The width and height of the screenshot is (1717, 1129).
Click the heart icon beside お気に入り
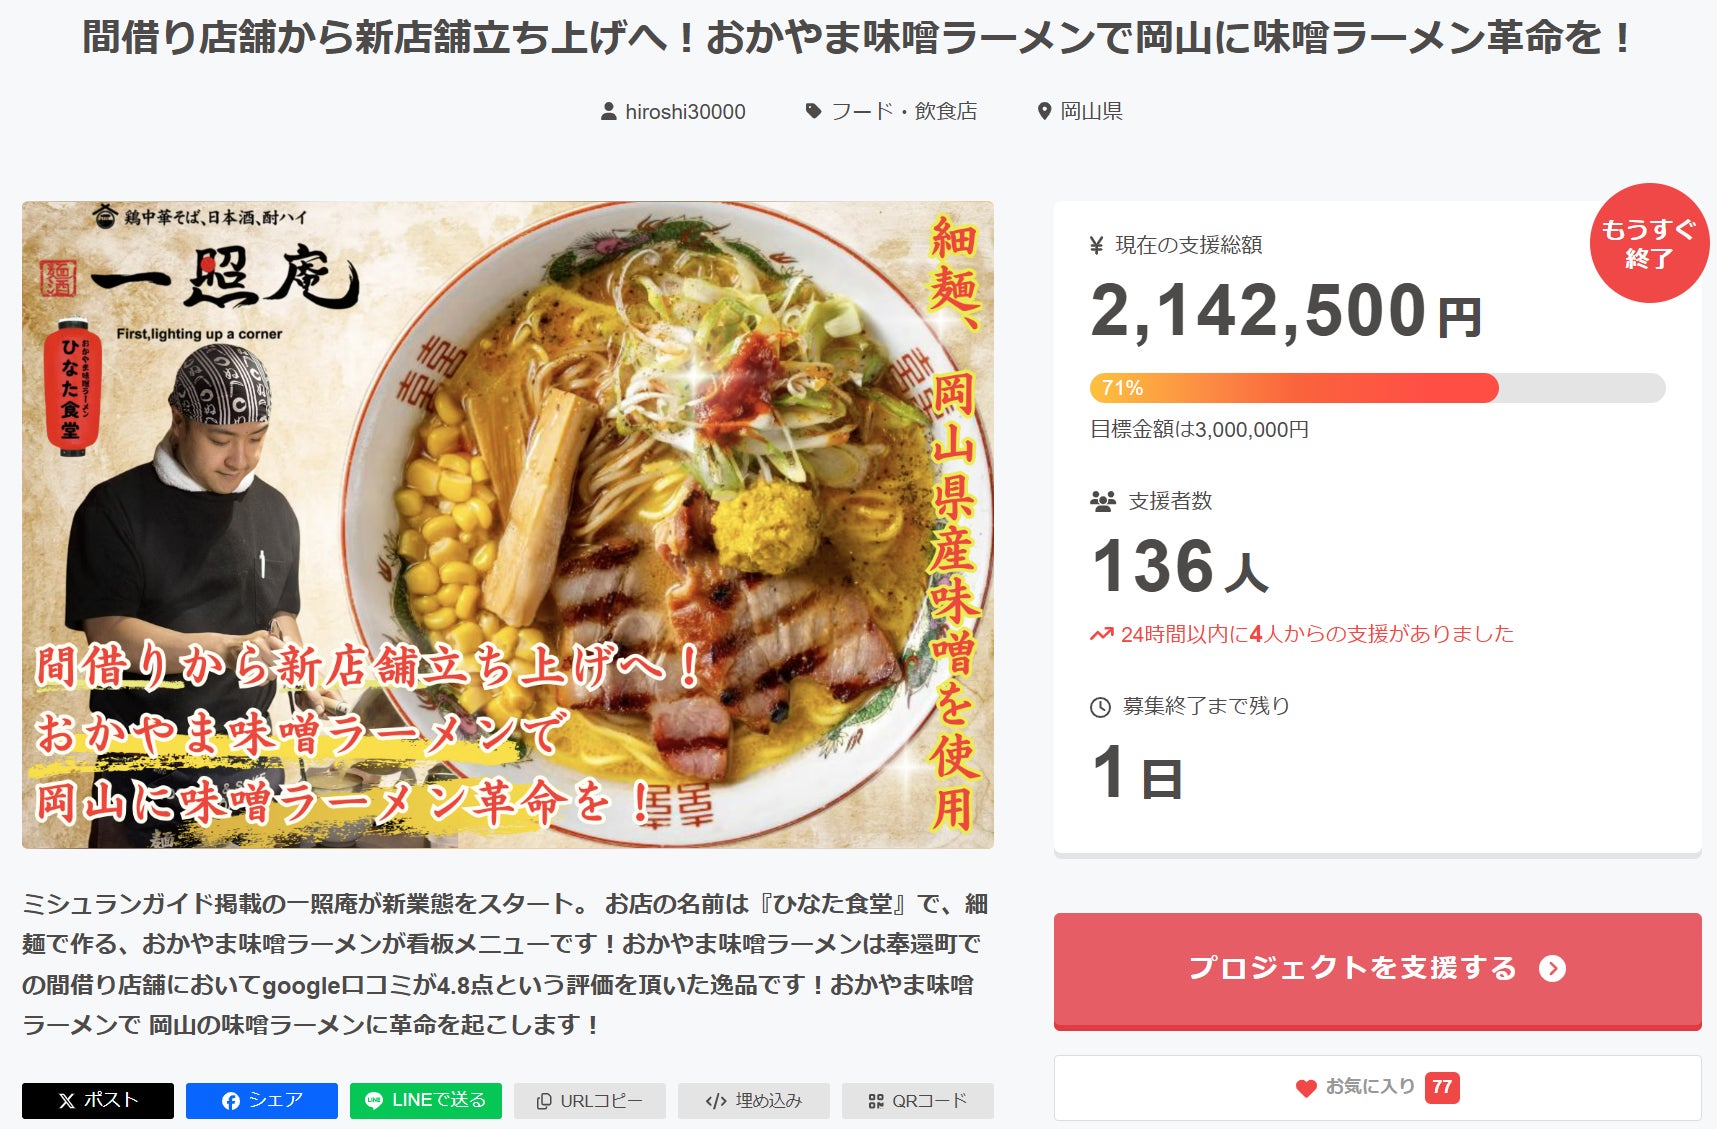(1306, 1088)
